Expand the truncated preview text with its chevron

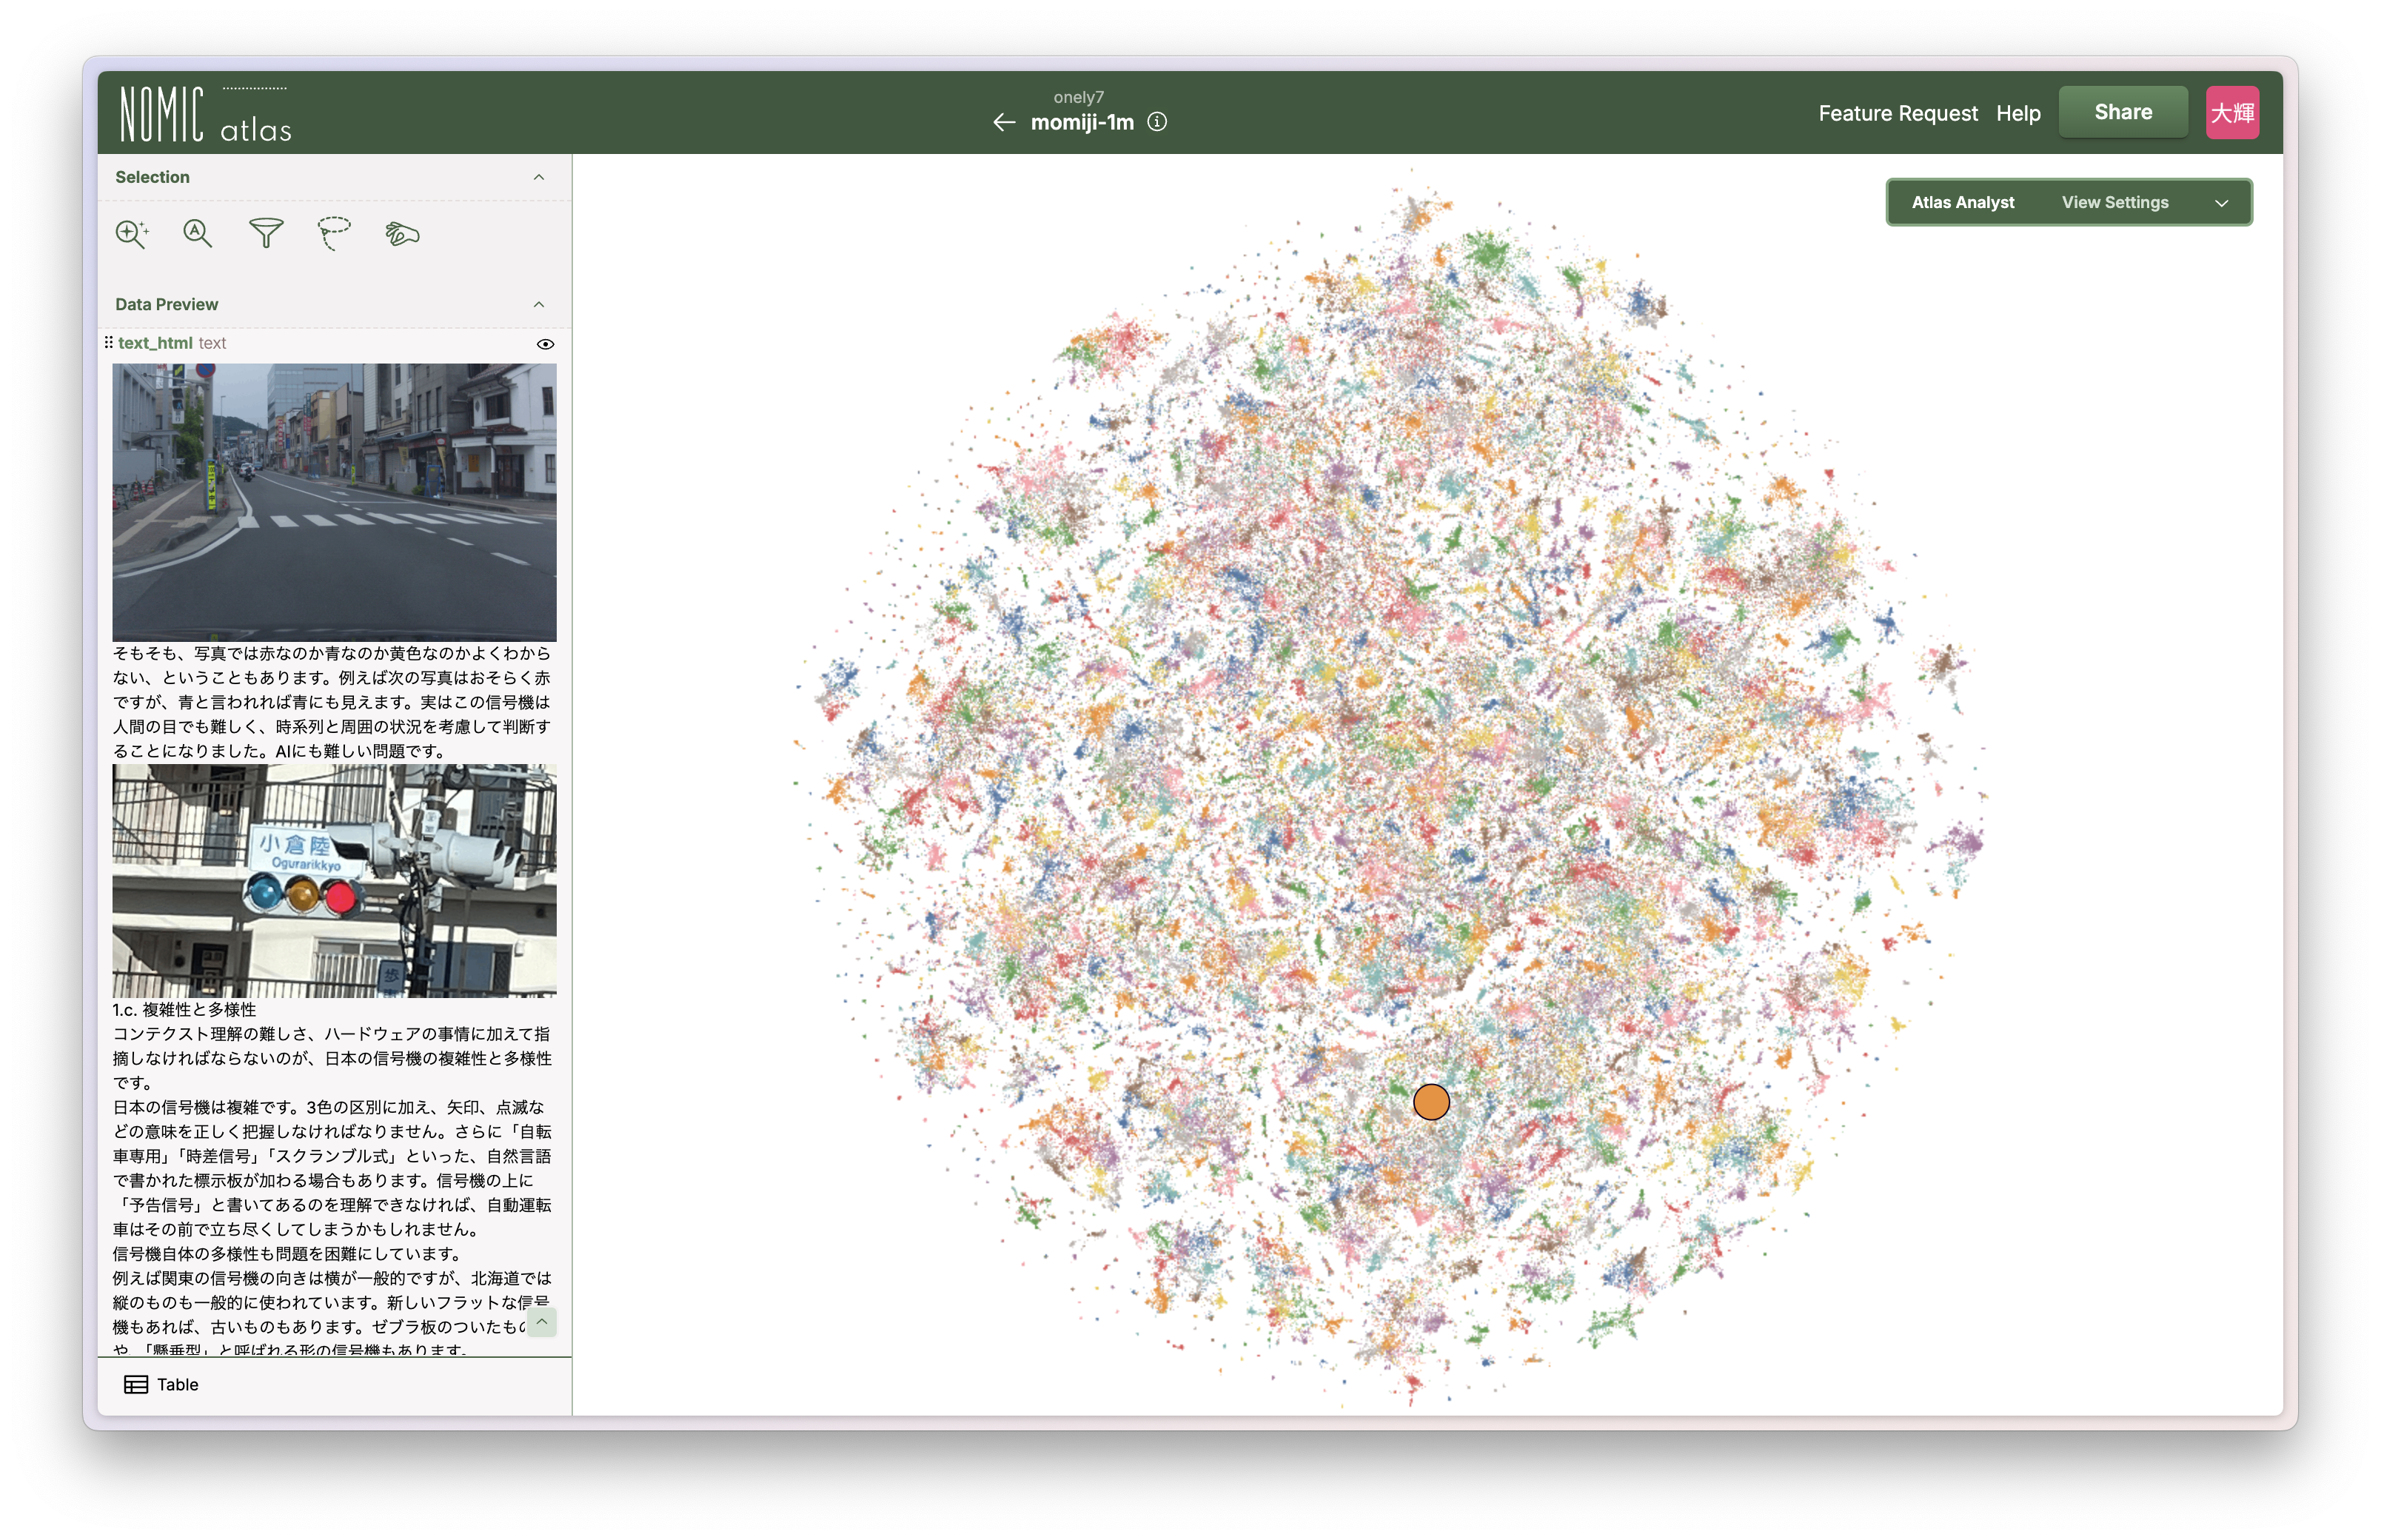543,1322
